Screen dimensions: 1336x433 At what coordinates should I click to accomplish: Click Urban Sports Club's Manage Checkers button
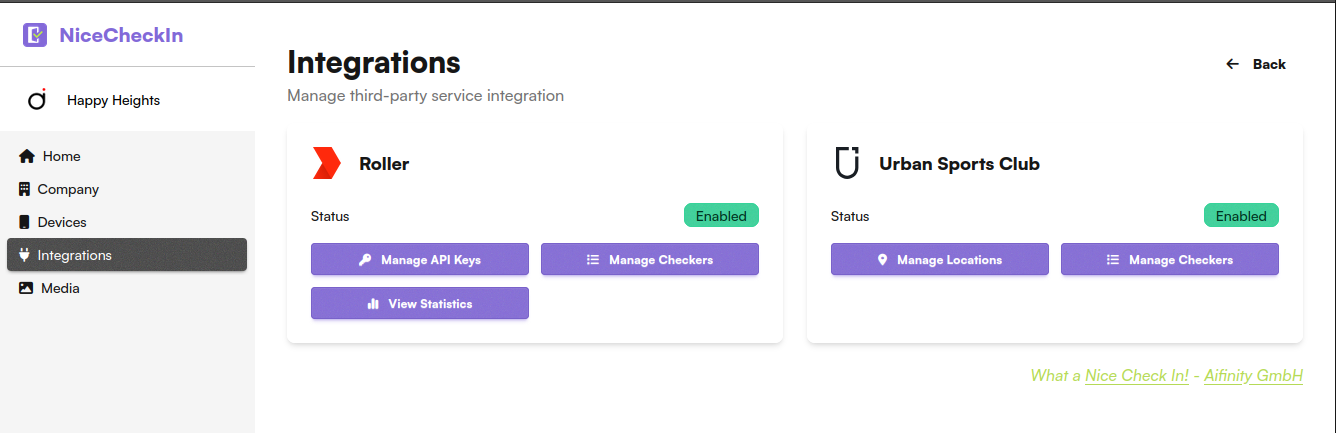1170,260
